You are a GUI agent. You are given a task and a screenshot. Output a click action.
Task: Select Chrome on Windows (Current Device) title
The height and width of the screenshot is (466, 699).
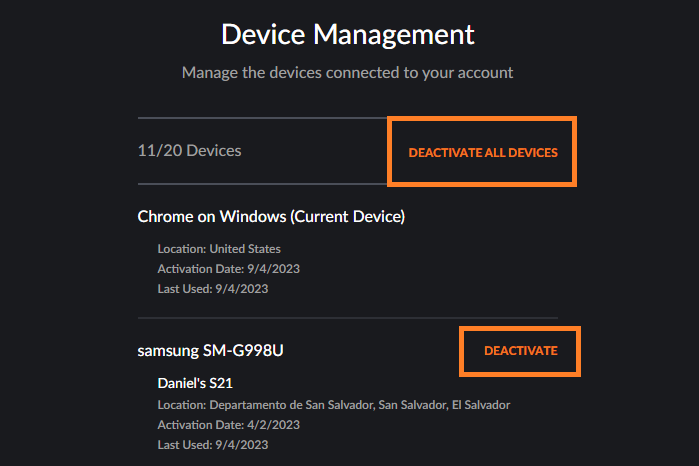271,217
